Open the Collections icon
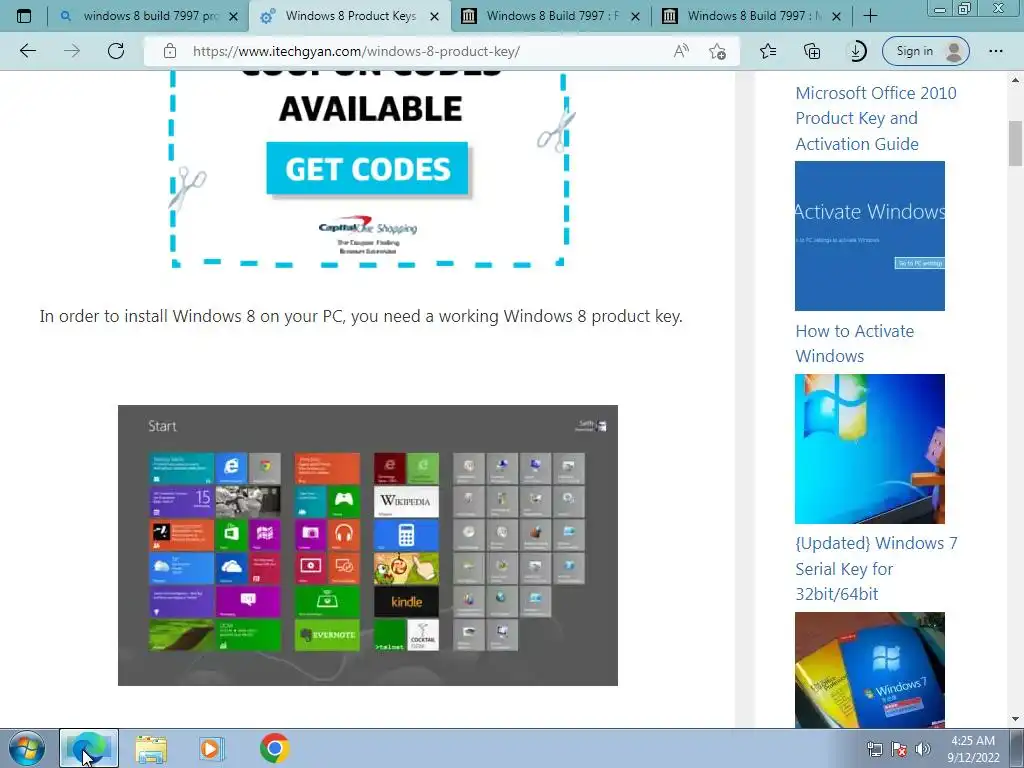This screenshot has height=768, width=1024. click(812, 51)
